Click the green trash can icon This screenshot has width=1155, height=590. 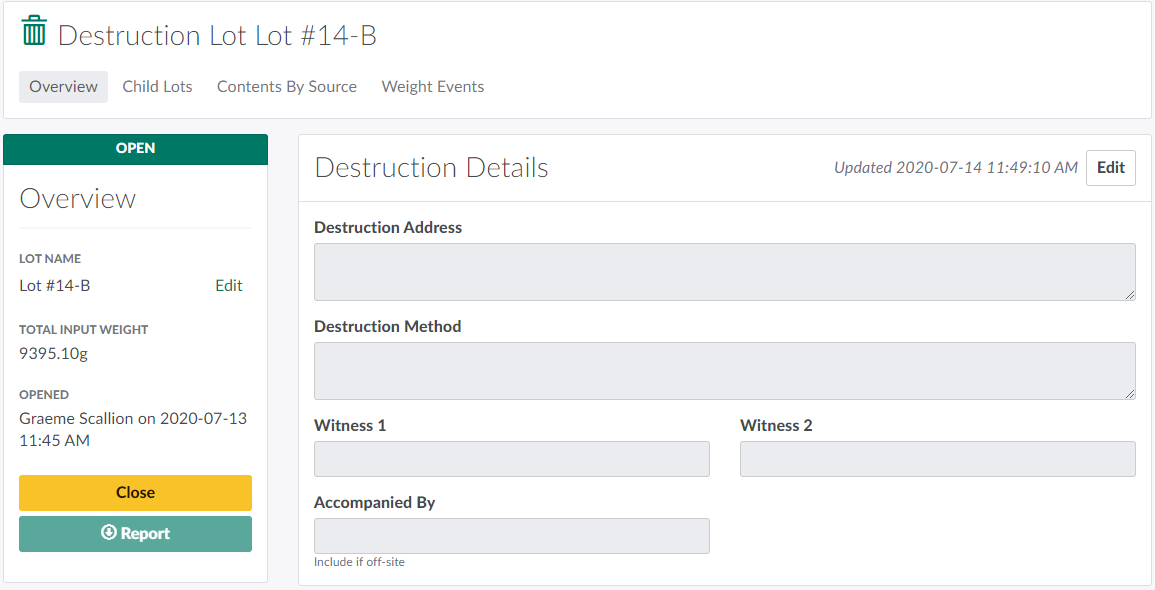pos(34,31)
